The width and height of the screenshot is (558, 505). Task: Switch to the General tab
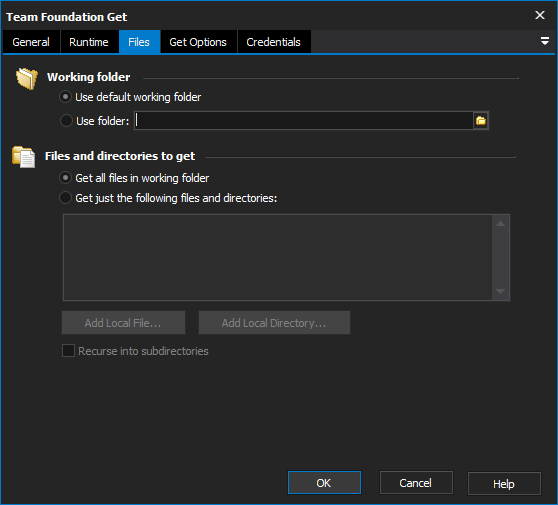pos(31,42)
